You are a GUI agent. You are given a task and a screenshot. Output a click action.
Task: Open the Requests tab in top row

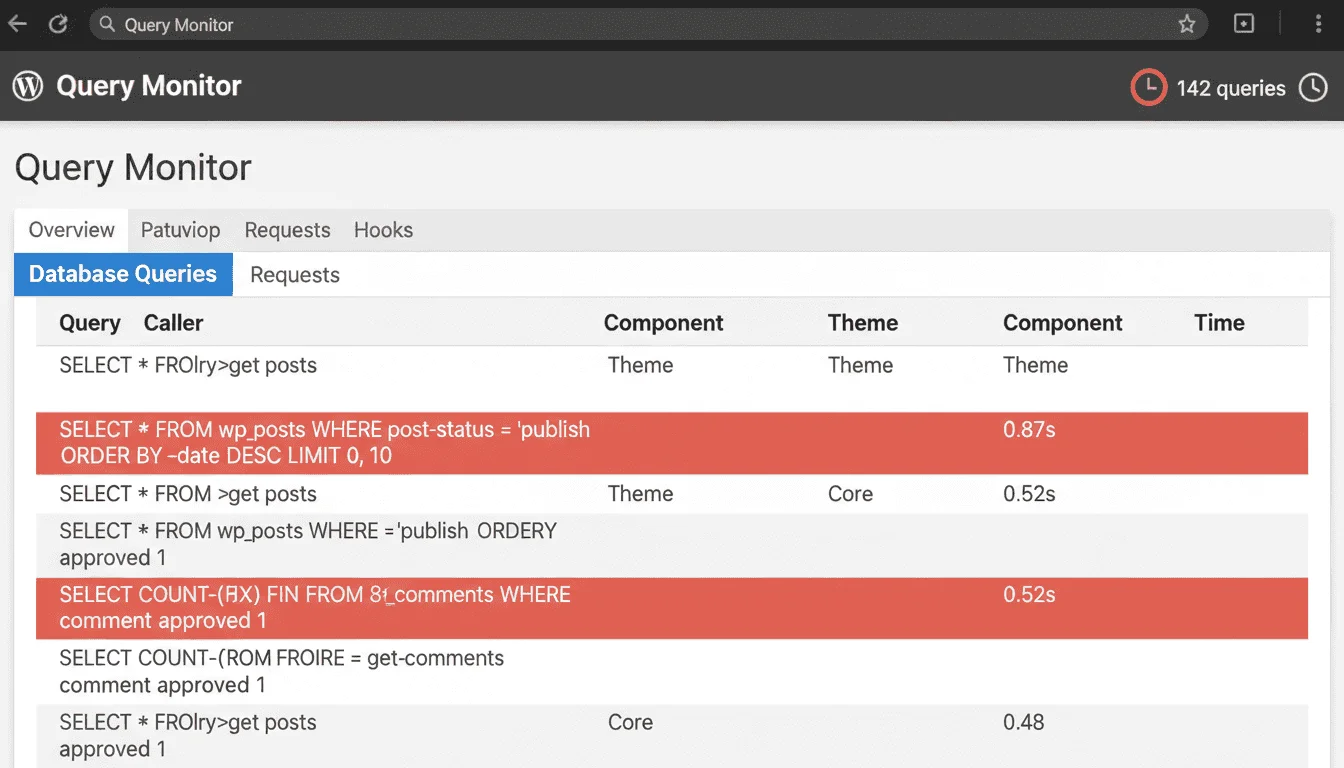pos(287,230)
